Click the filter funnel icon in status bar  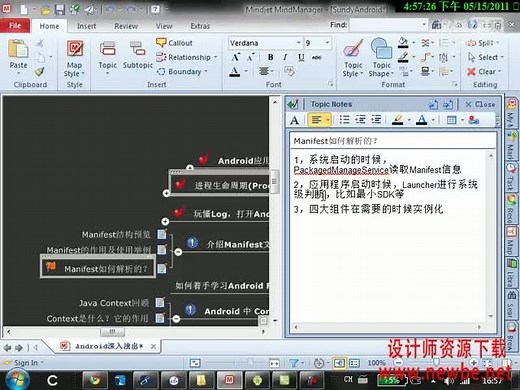293,363
